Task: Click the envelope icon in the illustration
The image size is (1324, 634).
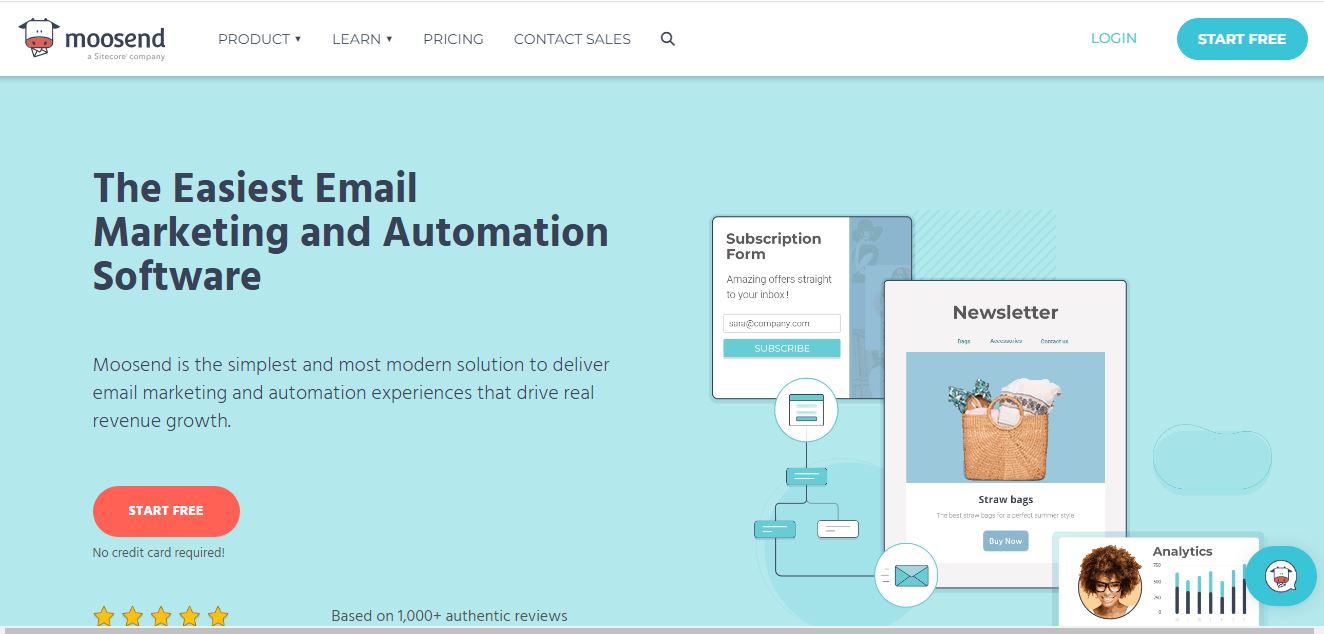Action: click(x=906, y=576)
